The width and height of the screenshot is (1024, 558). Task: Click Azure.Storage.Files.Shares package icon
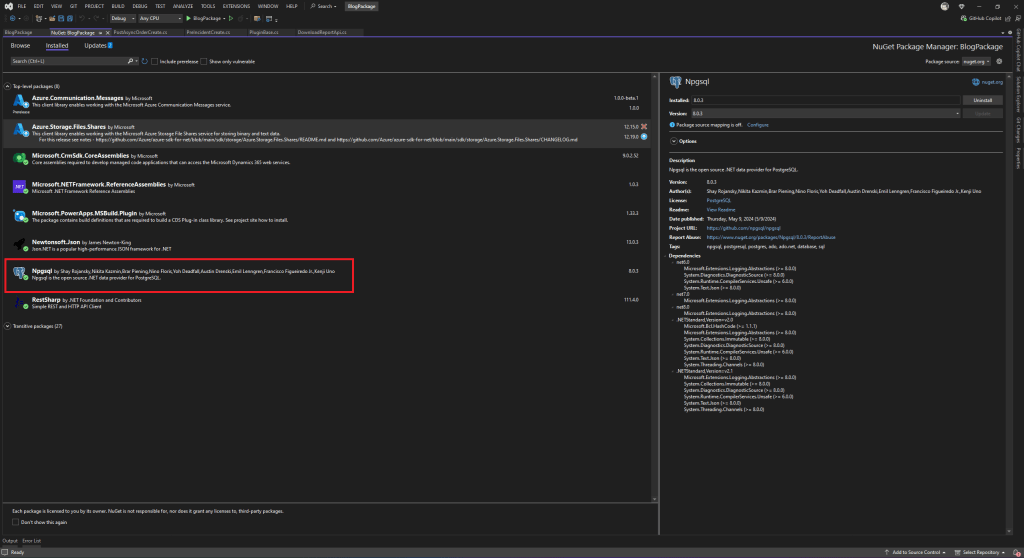click(20, 130)
